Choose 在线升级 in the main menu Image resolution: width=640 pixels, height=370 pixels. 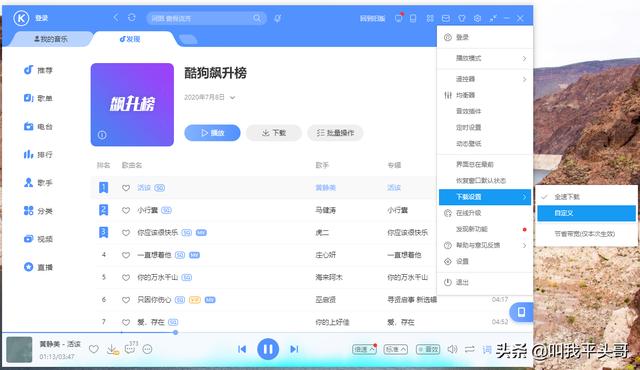tap(485, 213)
